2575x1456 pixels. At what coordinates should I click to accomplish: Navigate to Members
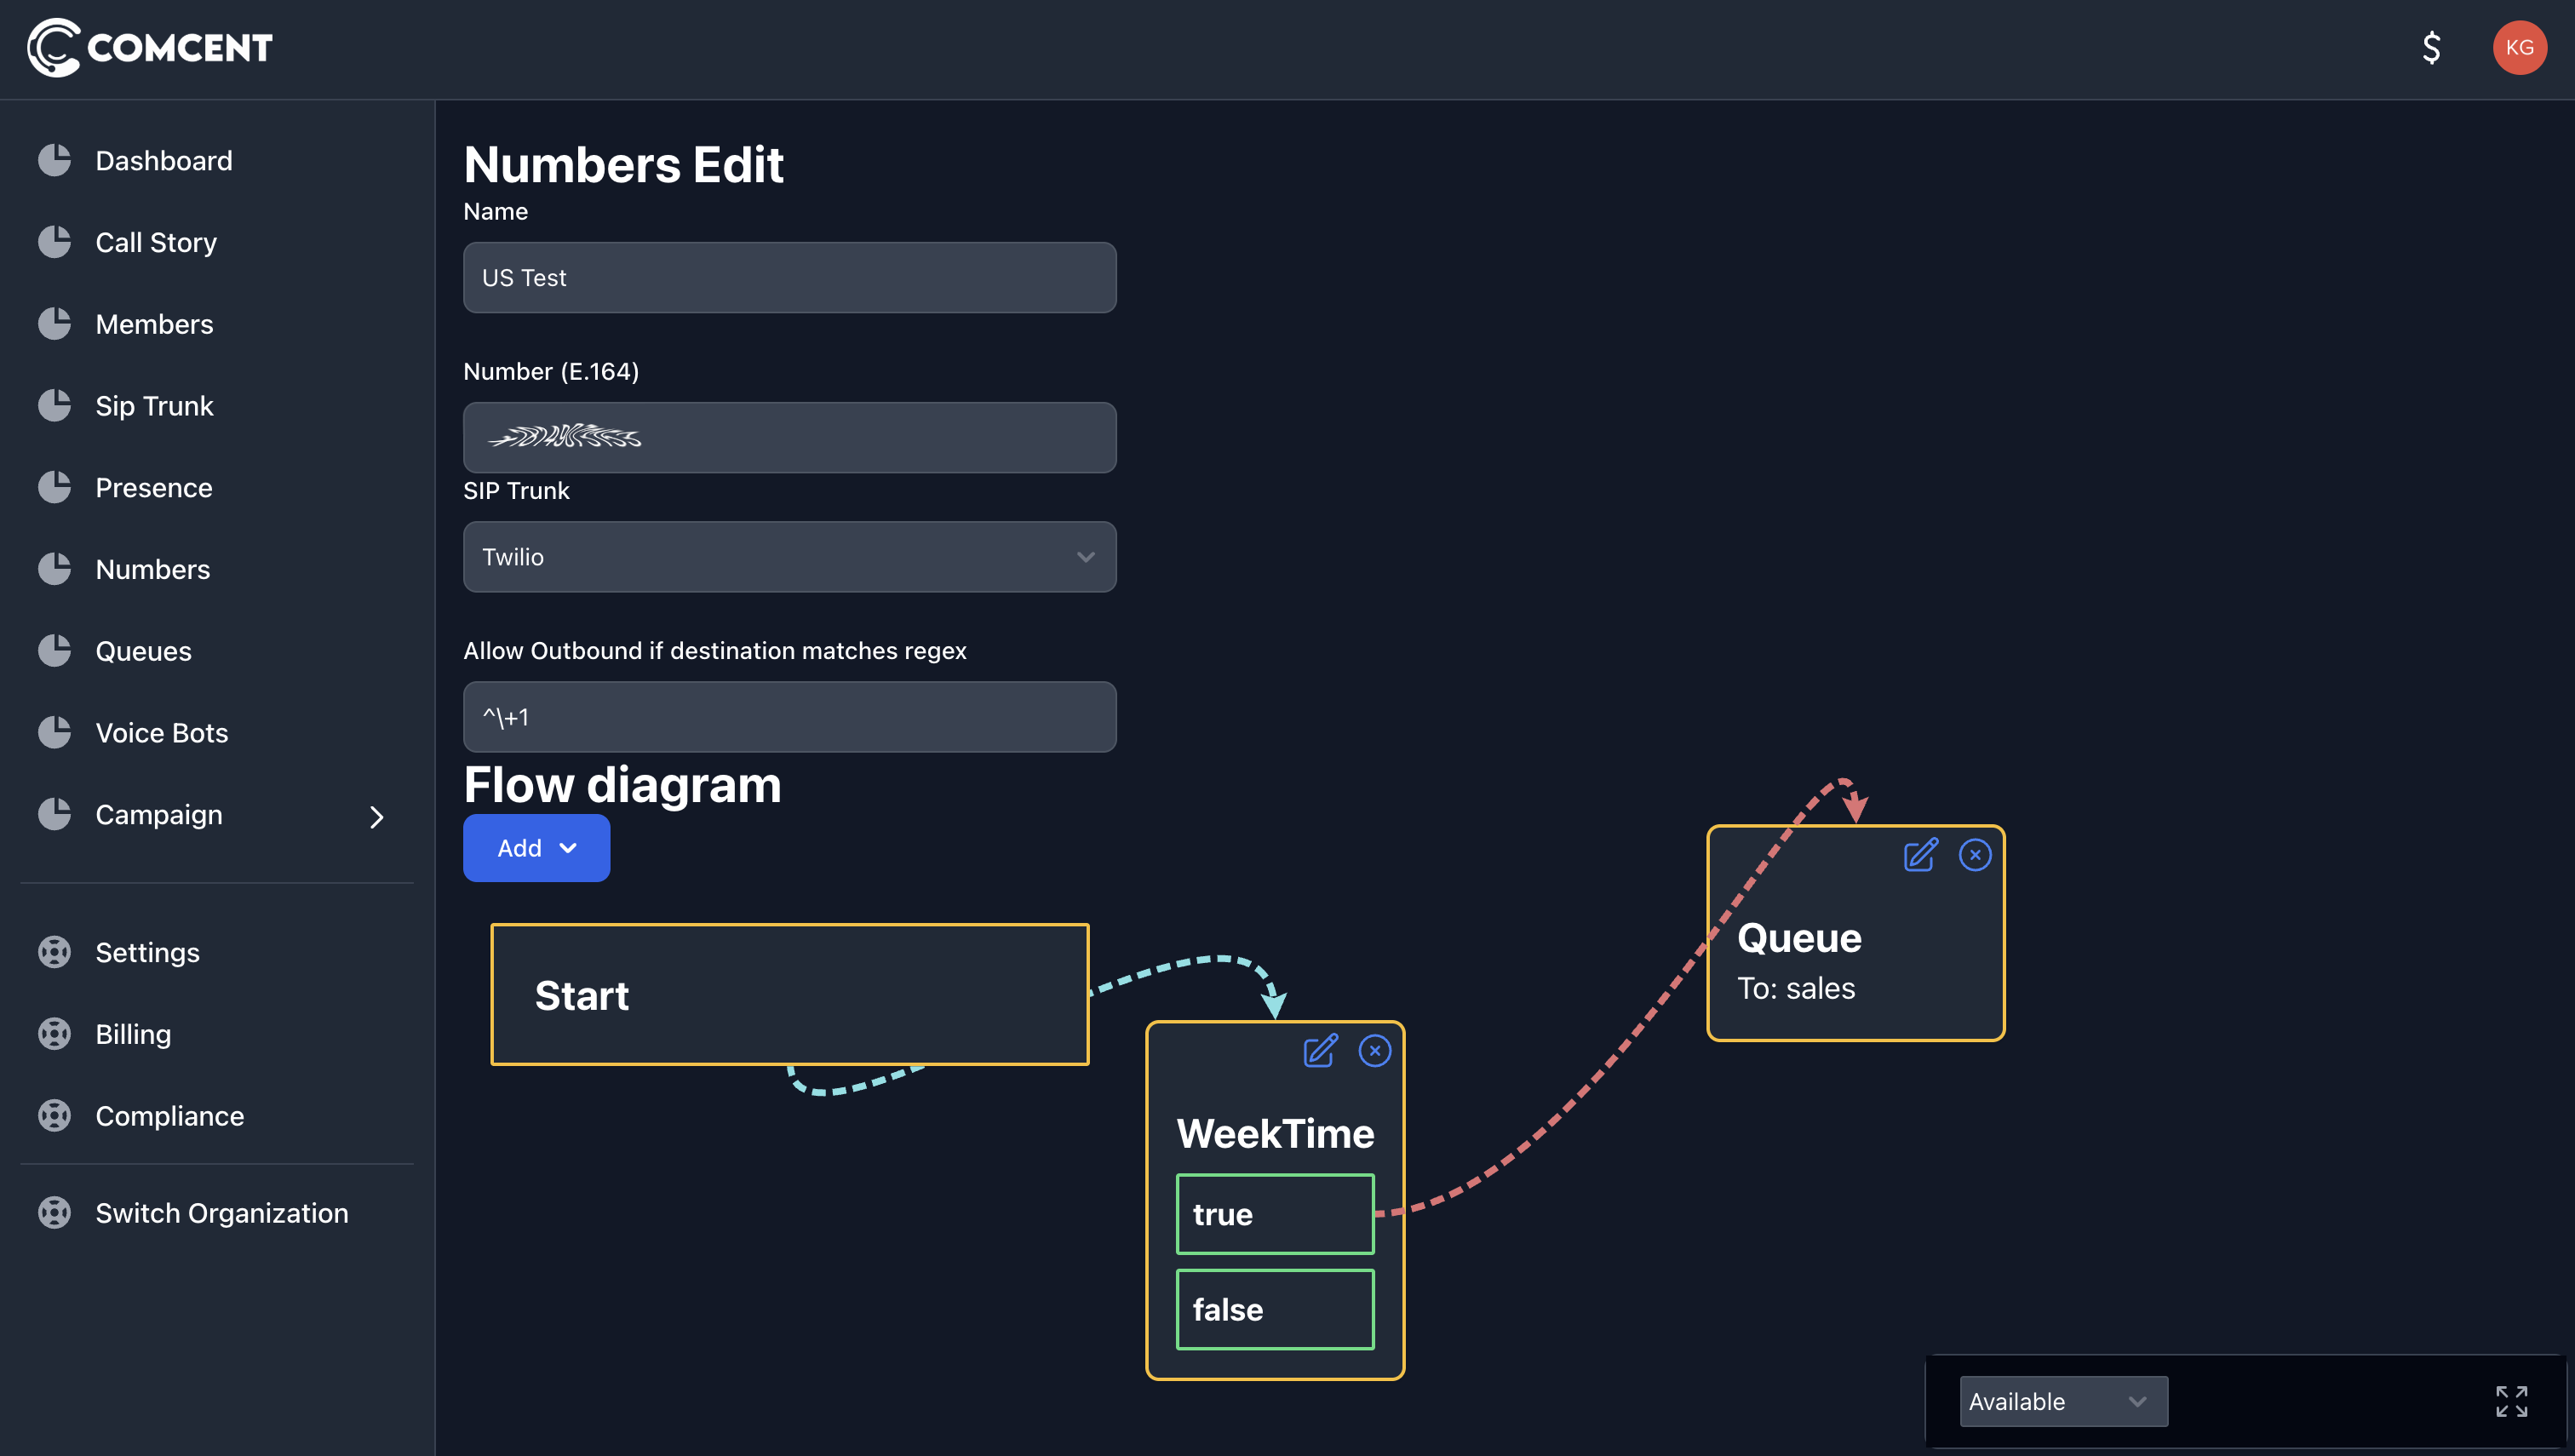(154, 324)
